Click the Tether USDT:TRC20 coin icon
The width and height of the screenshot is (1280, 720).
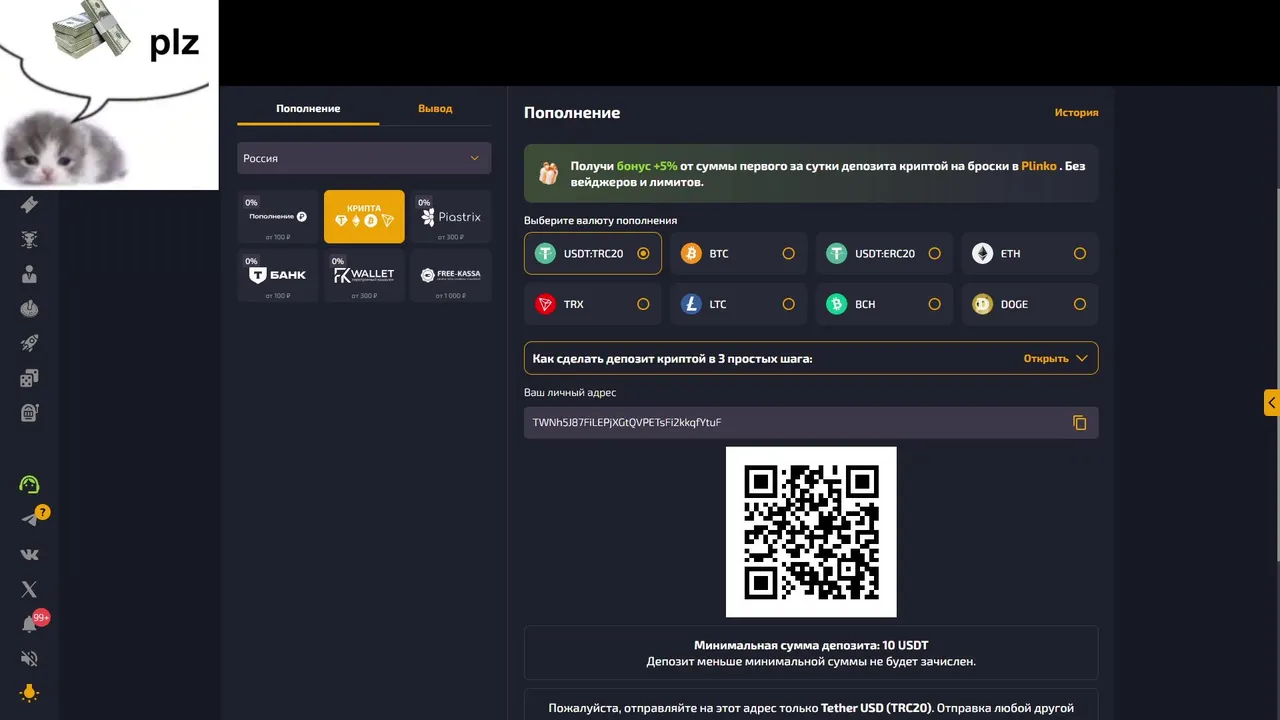[x=545, y=254]
